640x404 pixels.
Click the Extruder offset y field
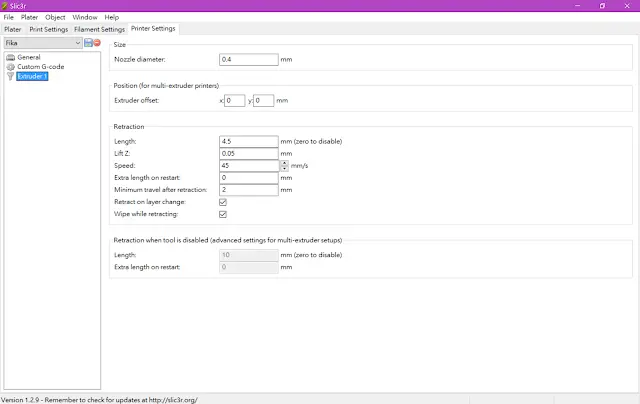(x=263, y=100)
